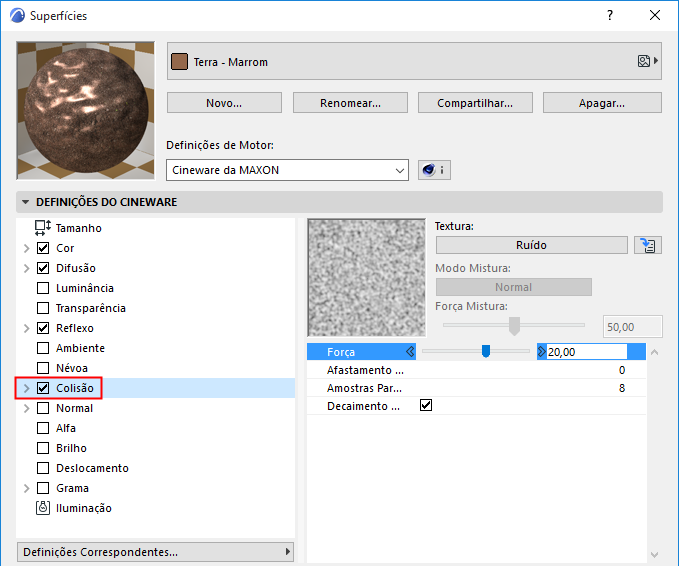Click the Tamanho size icon

pos(43,227)
